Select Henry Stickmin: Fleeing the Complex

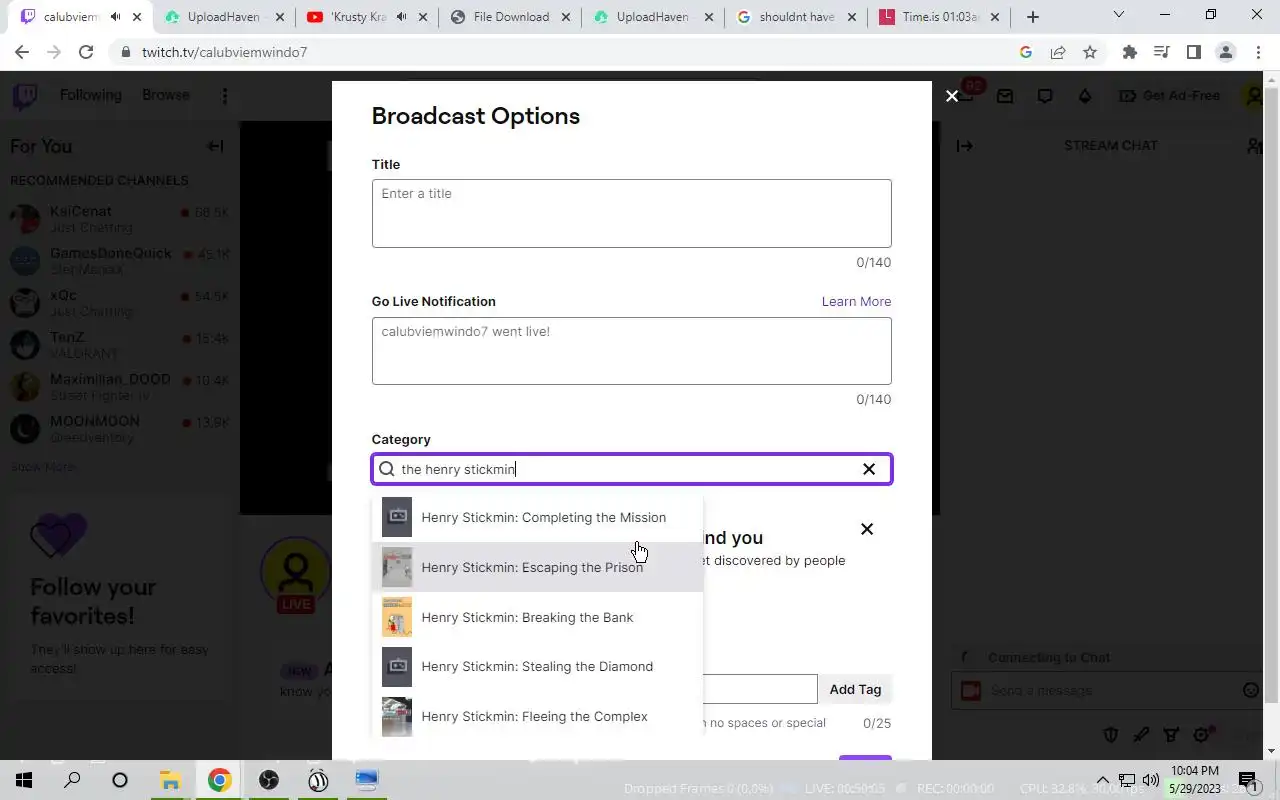point(537,716)
